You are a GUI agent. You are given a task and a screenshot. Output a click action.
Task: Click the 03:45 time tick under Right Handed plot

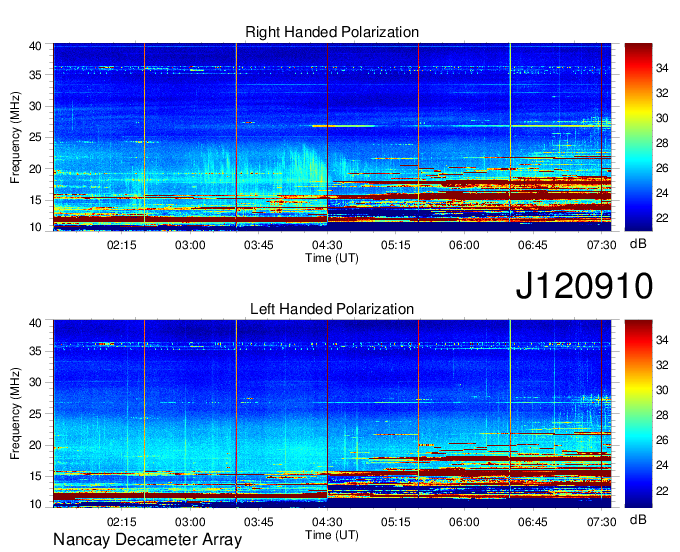coord(258,245)
